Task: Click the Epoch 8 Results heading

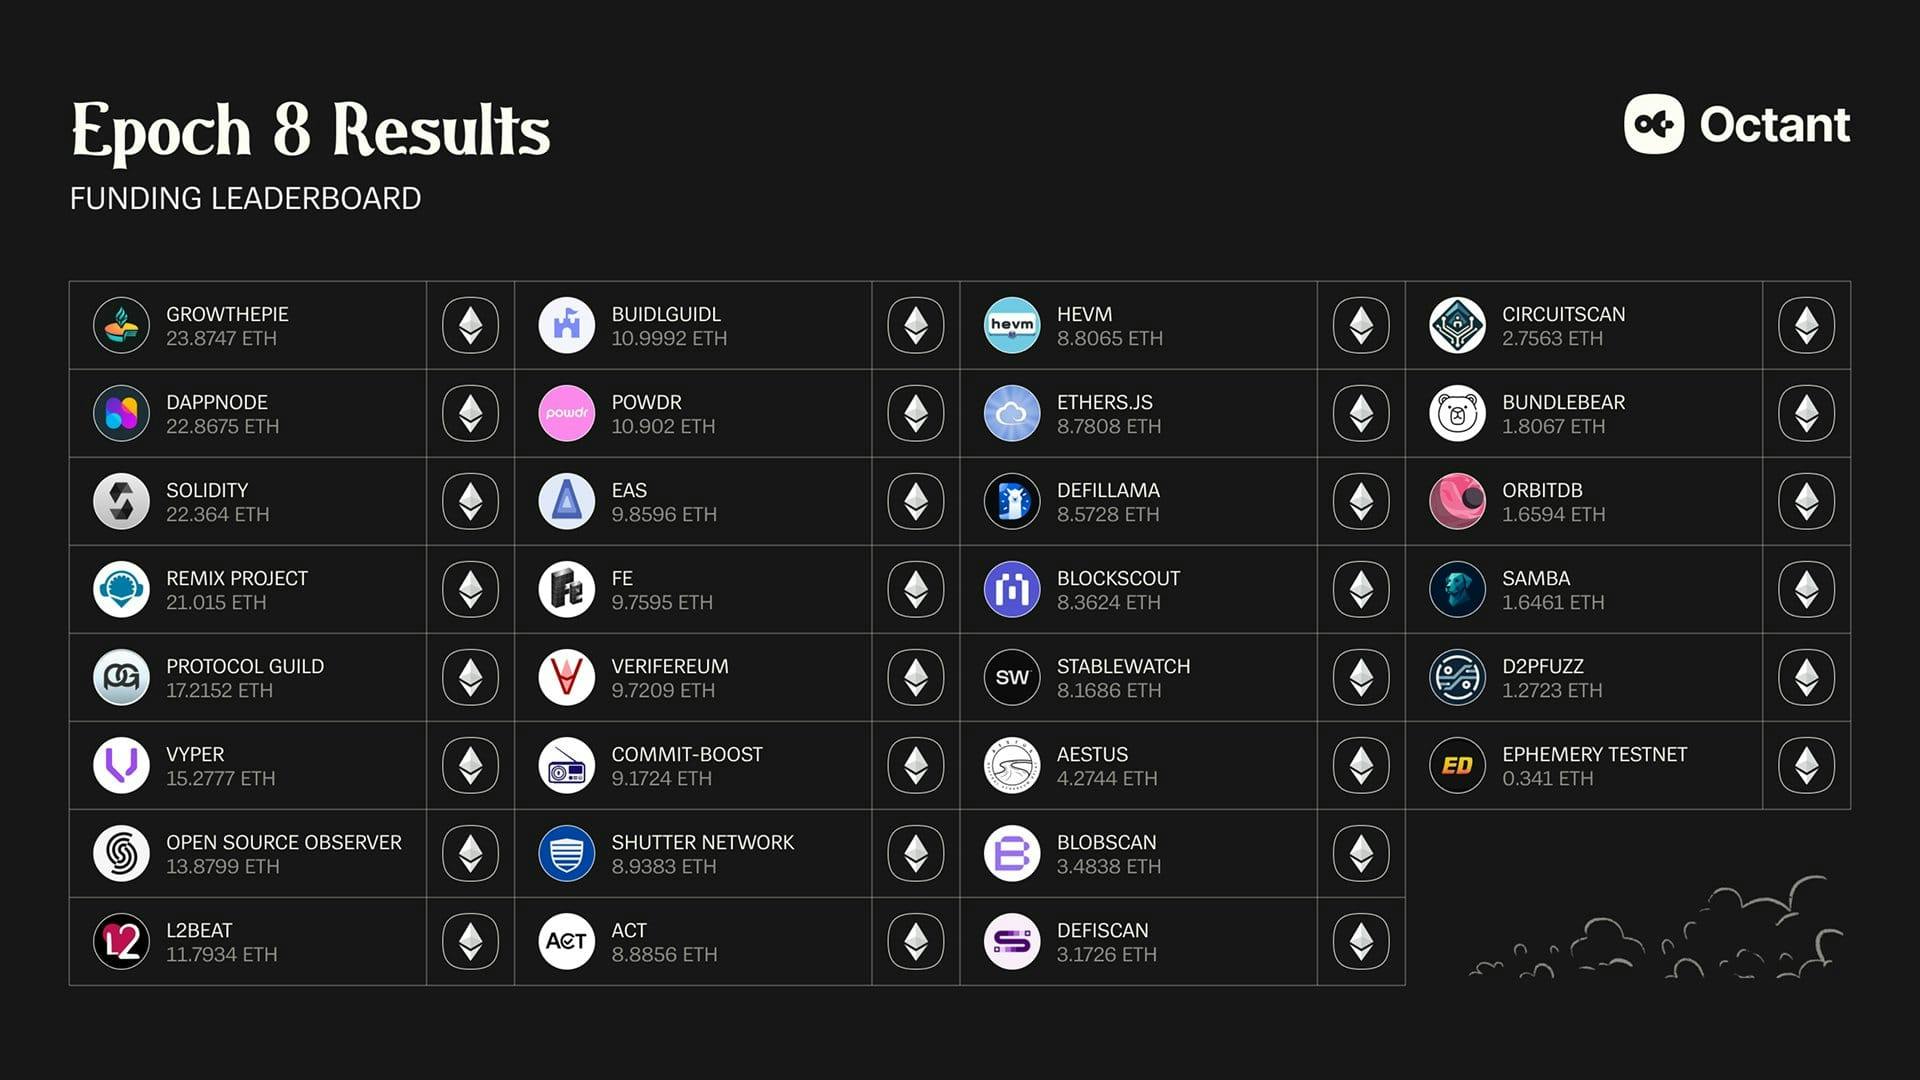Action: point(310,130)
